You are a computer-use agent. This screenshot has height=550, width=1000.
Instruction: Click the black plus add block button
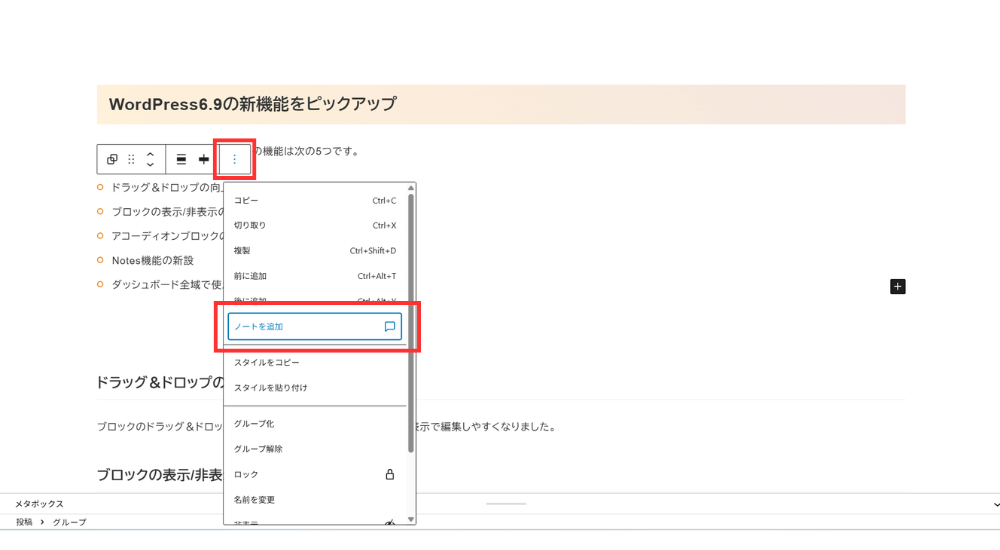tap(897, 287)
